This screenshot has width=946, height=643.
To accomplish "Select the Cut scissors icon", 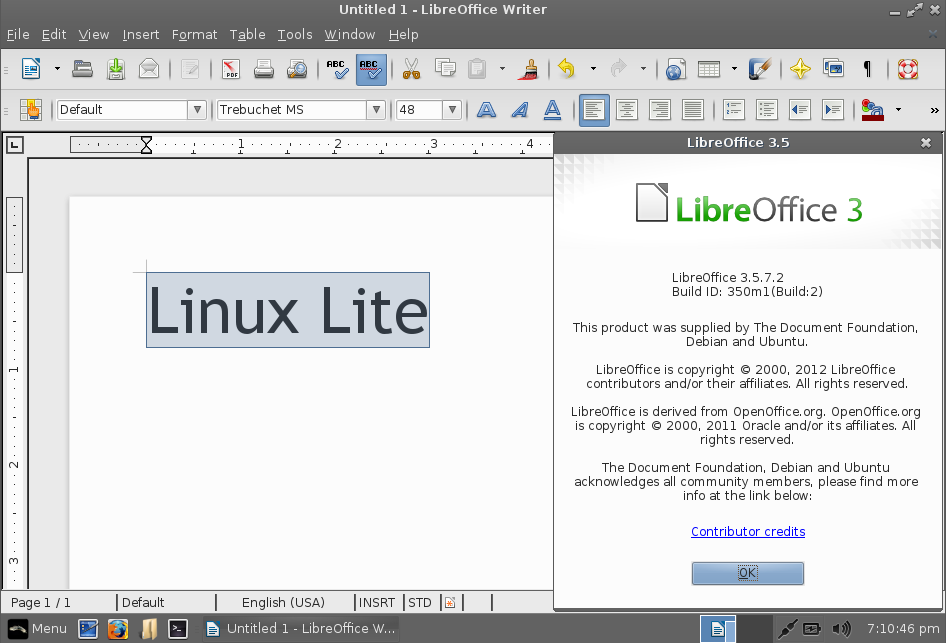I will click(411, 69).
